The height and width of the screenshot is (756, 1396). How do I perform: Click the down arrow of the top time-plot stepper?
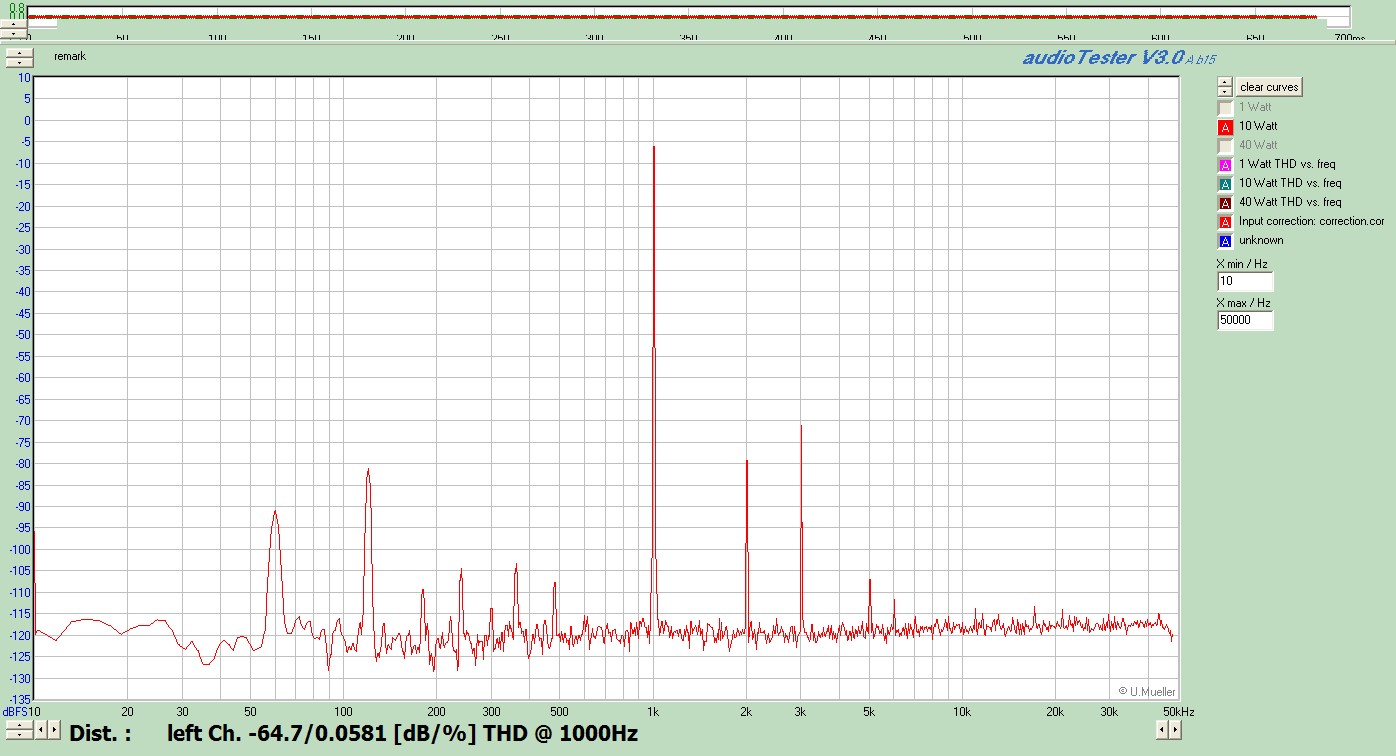coord(13,34)
